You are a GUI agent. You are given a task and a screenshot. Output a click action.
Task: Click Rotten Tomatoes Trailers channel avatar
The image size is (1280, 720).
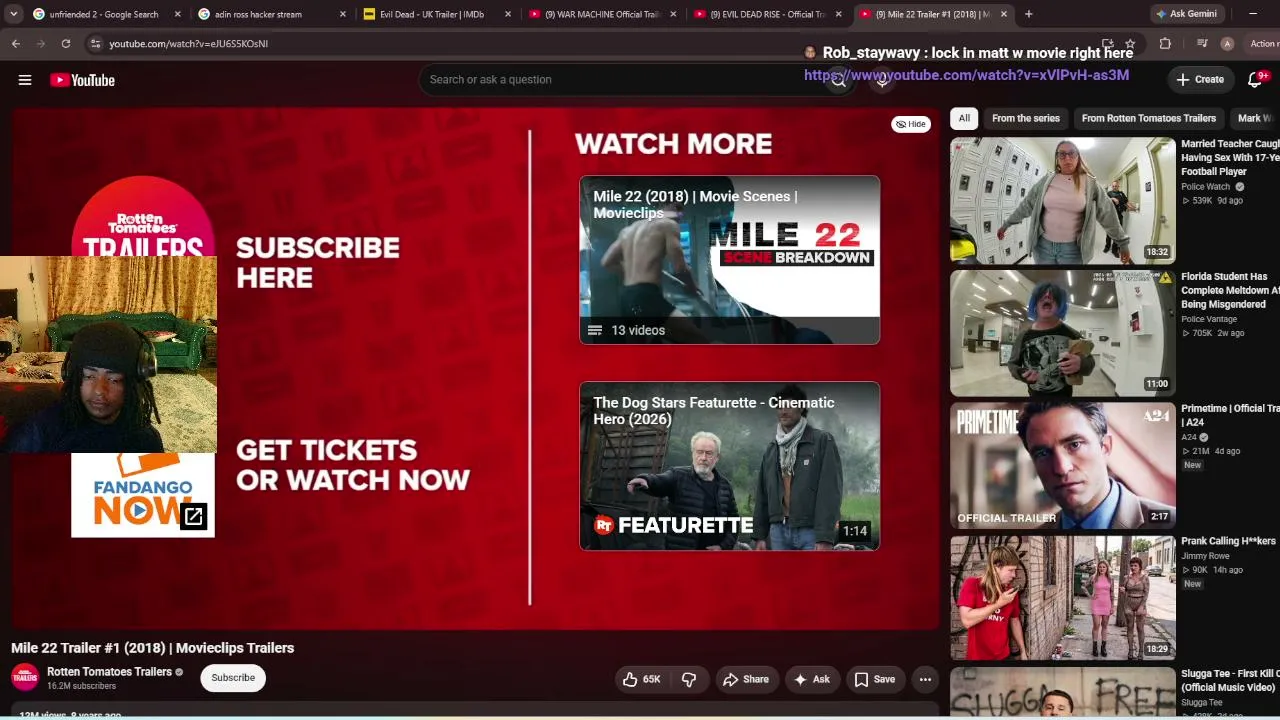(25, 678)
